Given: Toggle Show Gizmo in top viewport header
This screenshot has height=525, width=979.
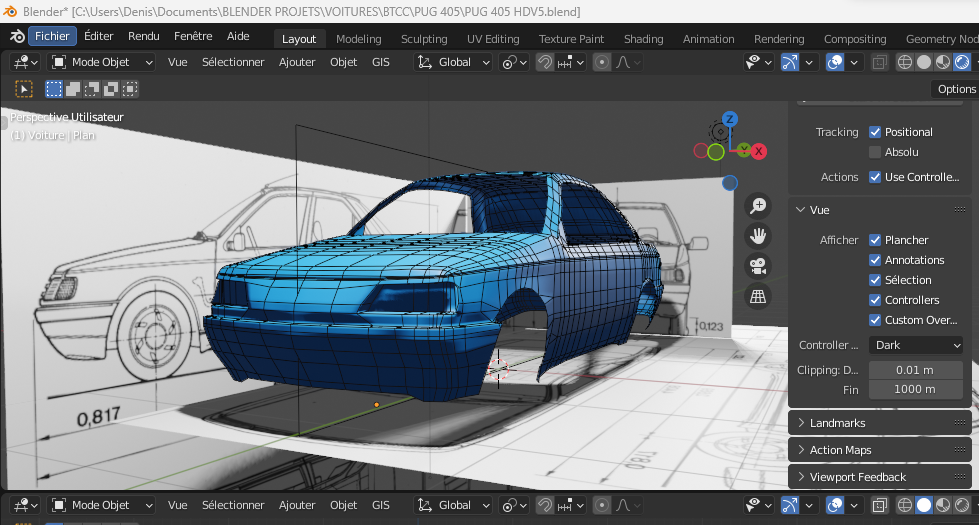Looking at the screenshot, I should (790, 62).
